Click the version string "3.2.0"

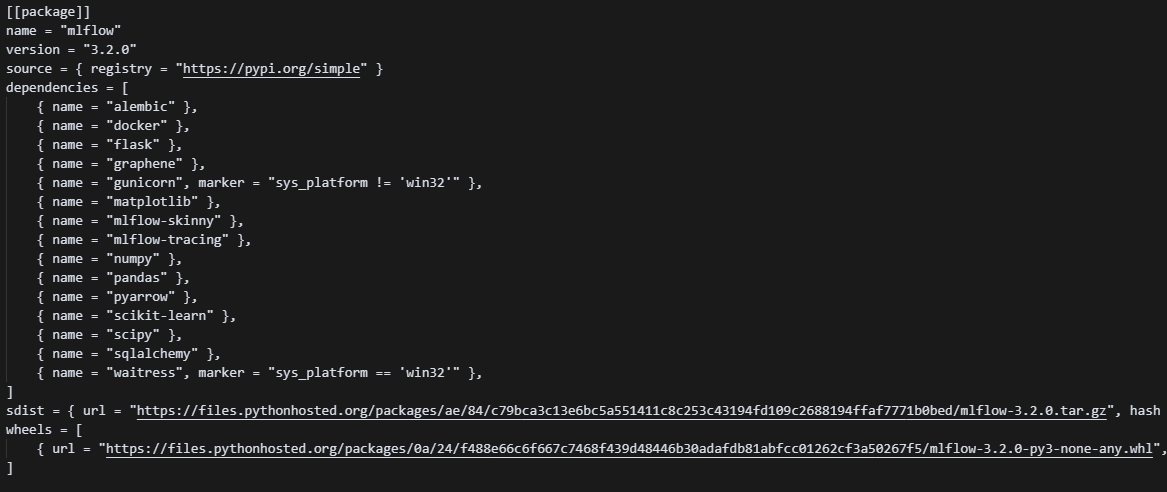(110, 50)
